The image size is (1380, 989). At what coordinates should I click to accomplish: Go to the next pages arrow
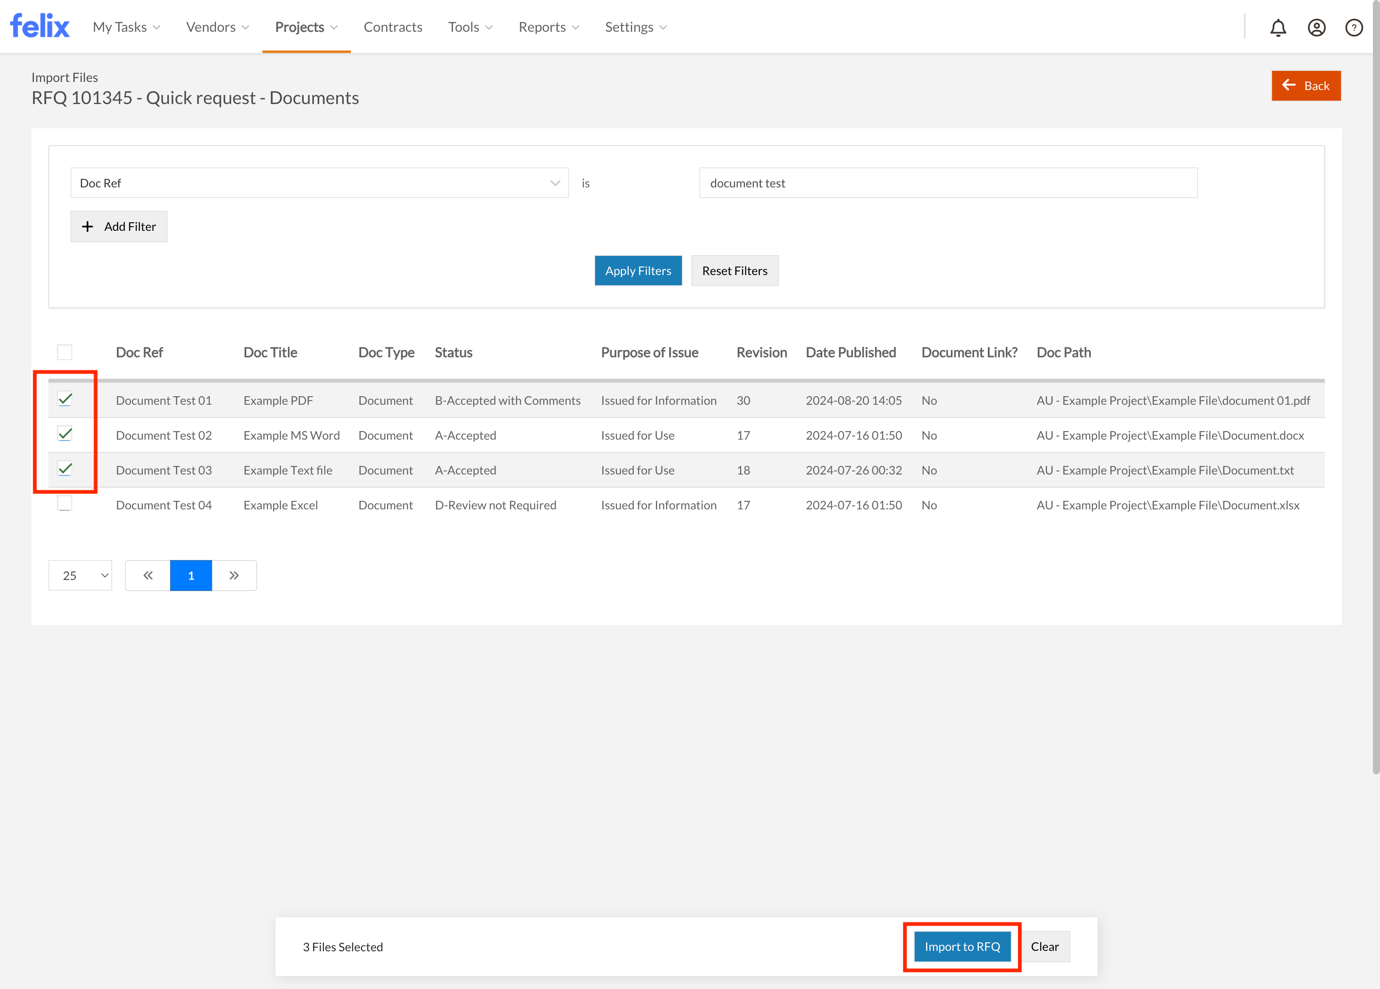(x=234, y=575)
